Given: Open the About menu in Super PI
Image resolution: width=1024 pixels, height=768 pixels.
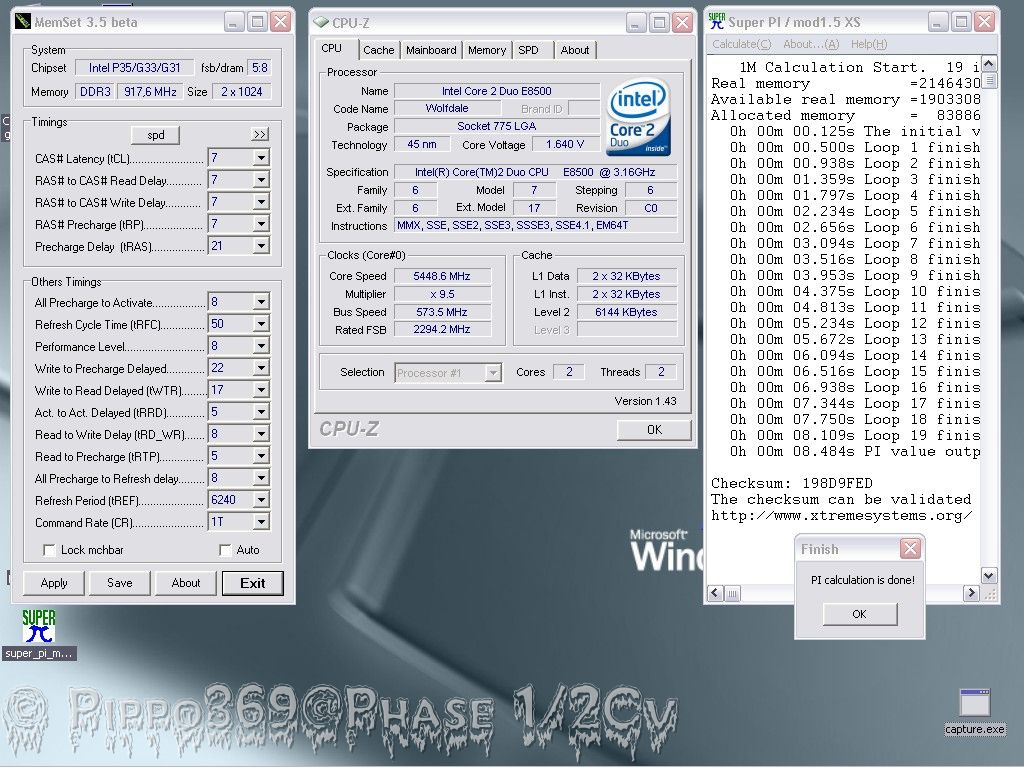Looking at the screenshot, I should (811, 44).
